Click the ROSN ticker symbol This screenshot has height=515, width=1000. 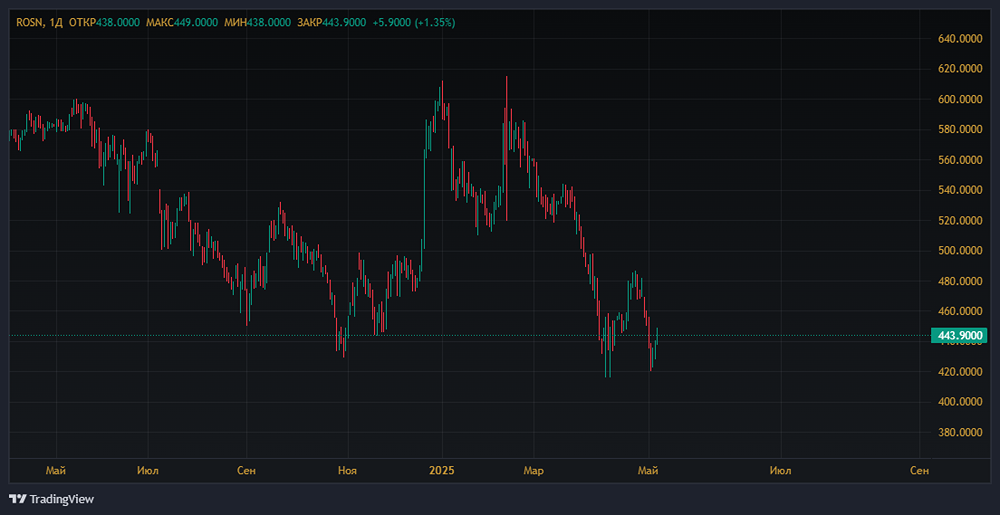29,22
